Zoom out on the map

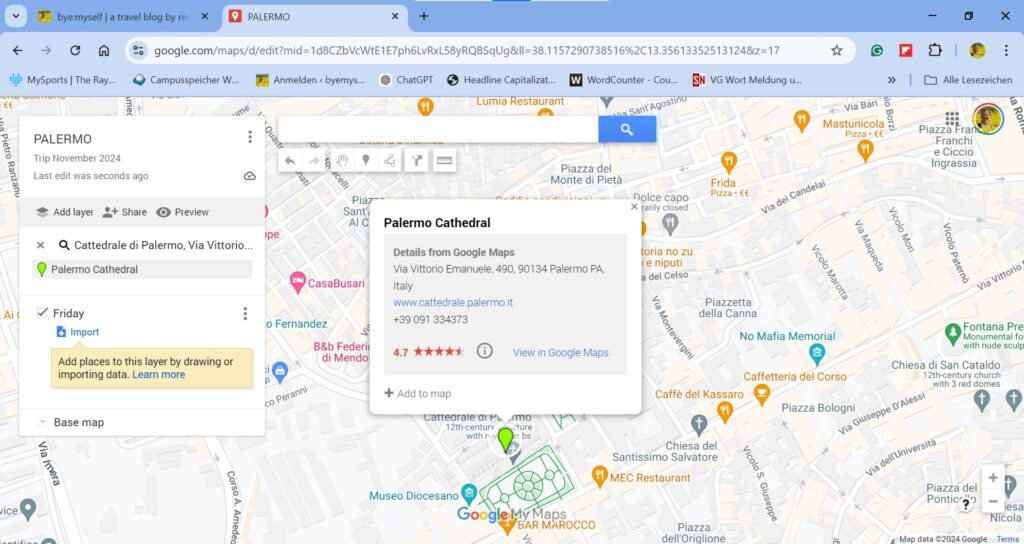point(993,502)
